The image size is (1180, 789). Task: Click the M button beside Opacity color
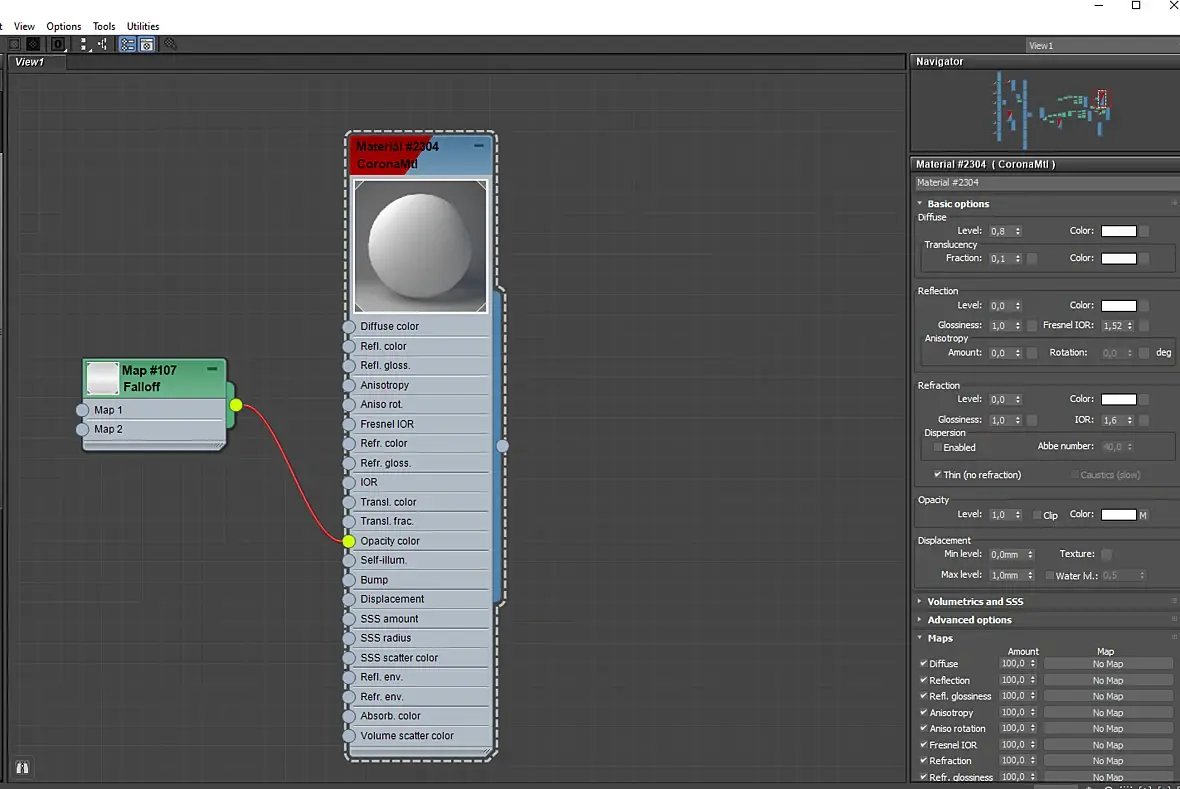click(1143, 515)
